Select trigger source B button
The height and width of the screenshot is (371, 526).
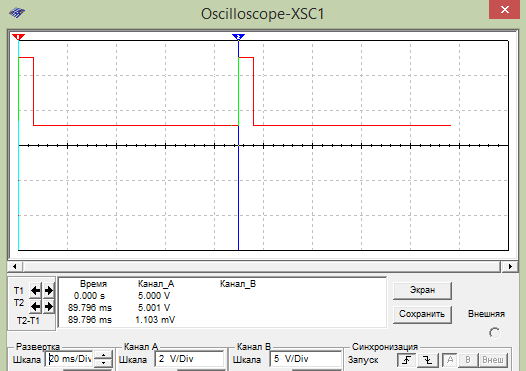[468, 360]
